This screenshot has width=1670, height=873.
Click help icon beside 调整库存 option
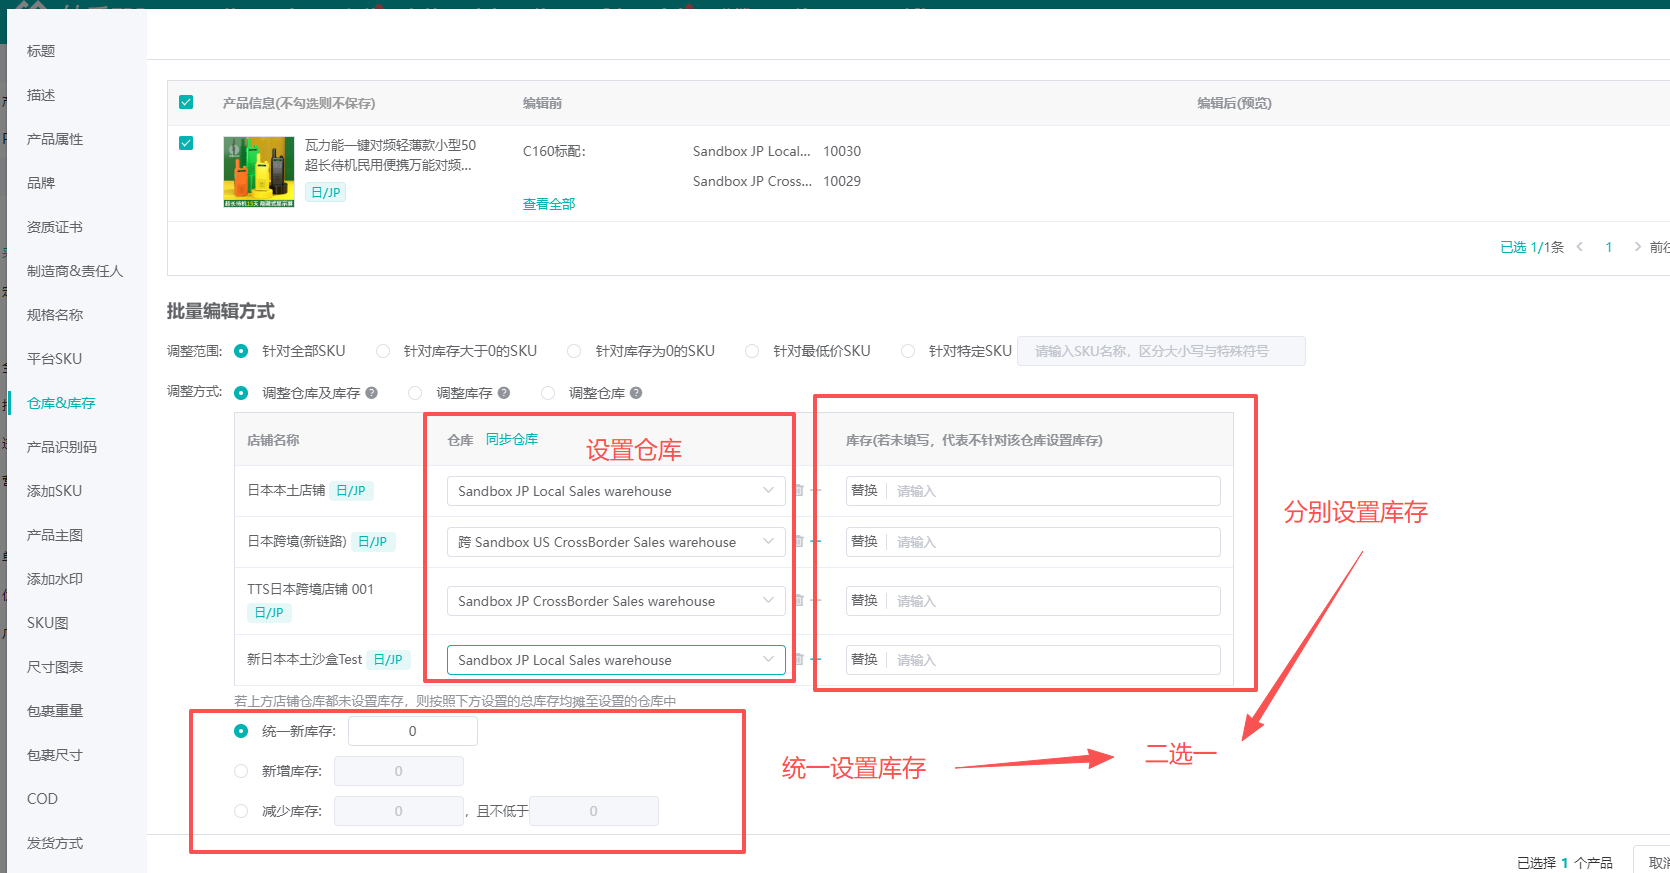504,393
